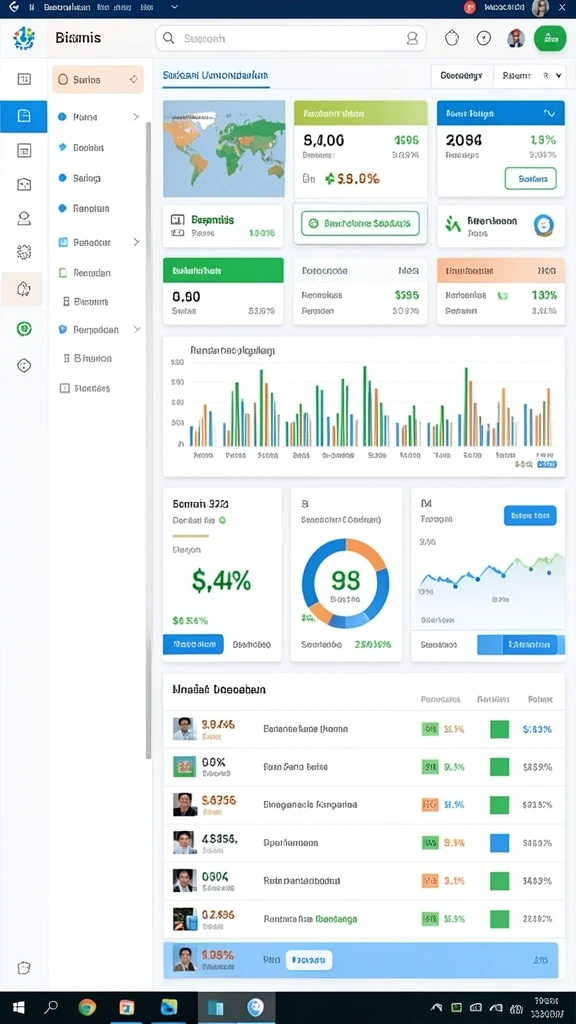576x1024 pixels.
Task: Click the blue square swatch in table row
Action: (500, 843)
